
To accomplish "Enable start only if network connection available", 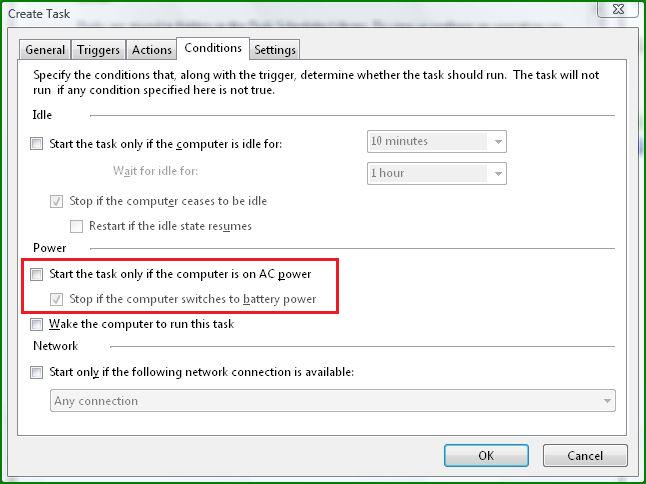I will click(x=37, y=372).
